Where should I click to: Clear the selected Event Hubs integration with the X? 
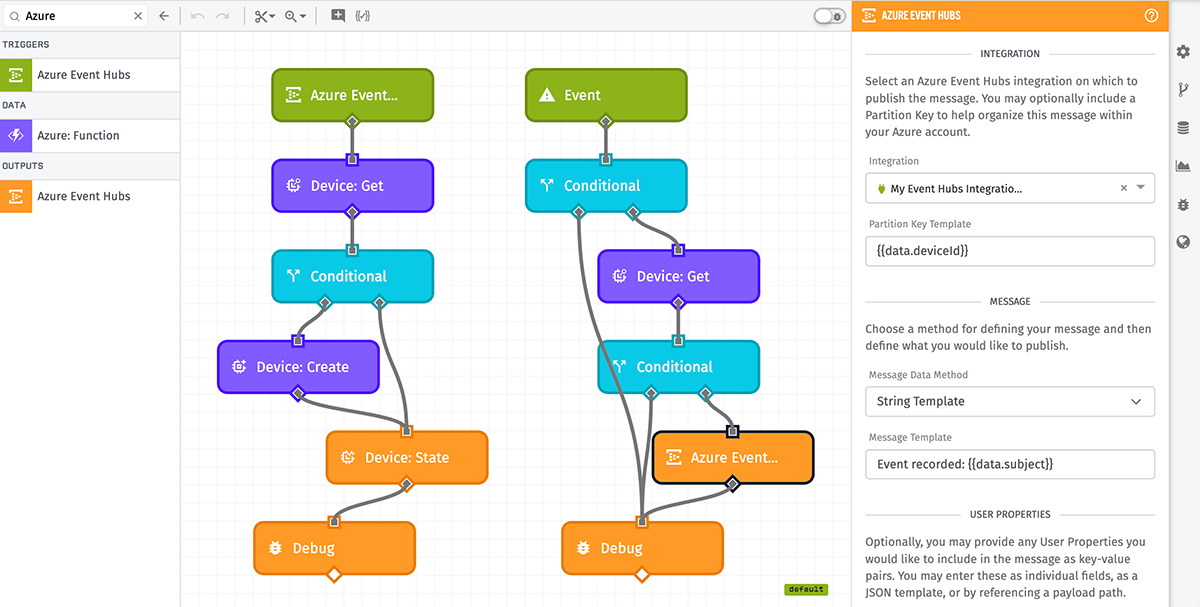point(1126,188)
